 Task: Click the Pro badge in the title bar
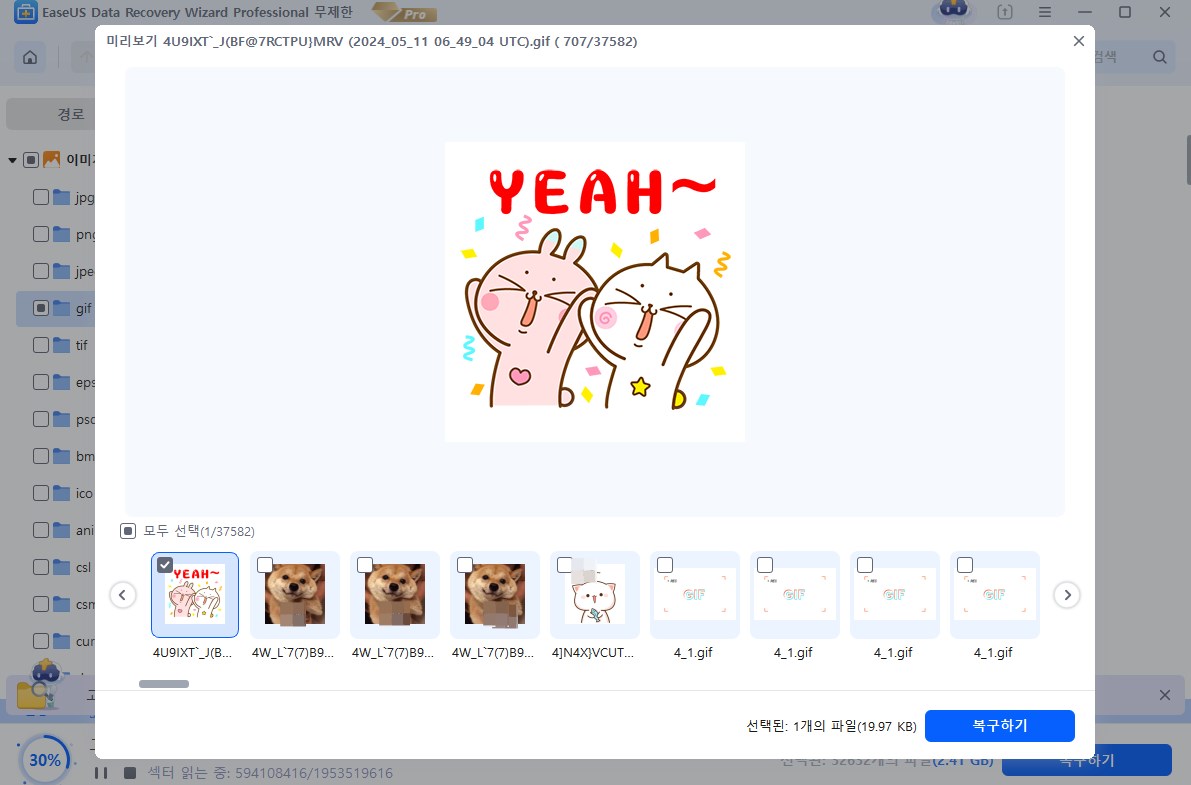[x=405, y=13]
